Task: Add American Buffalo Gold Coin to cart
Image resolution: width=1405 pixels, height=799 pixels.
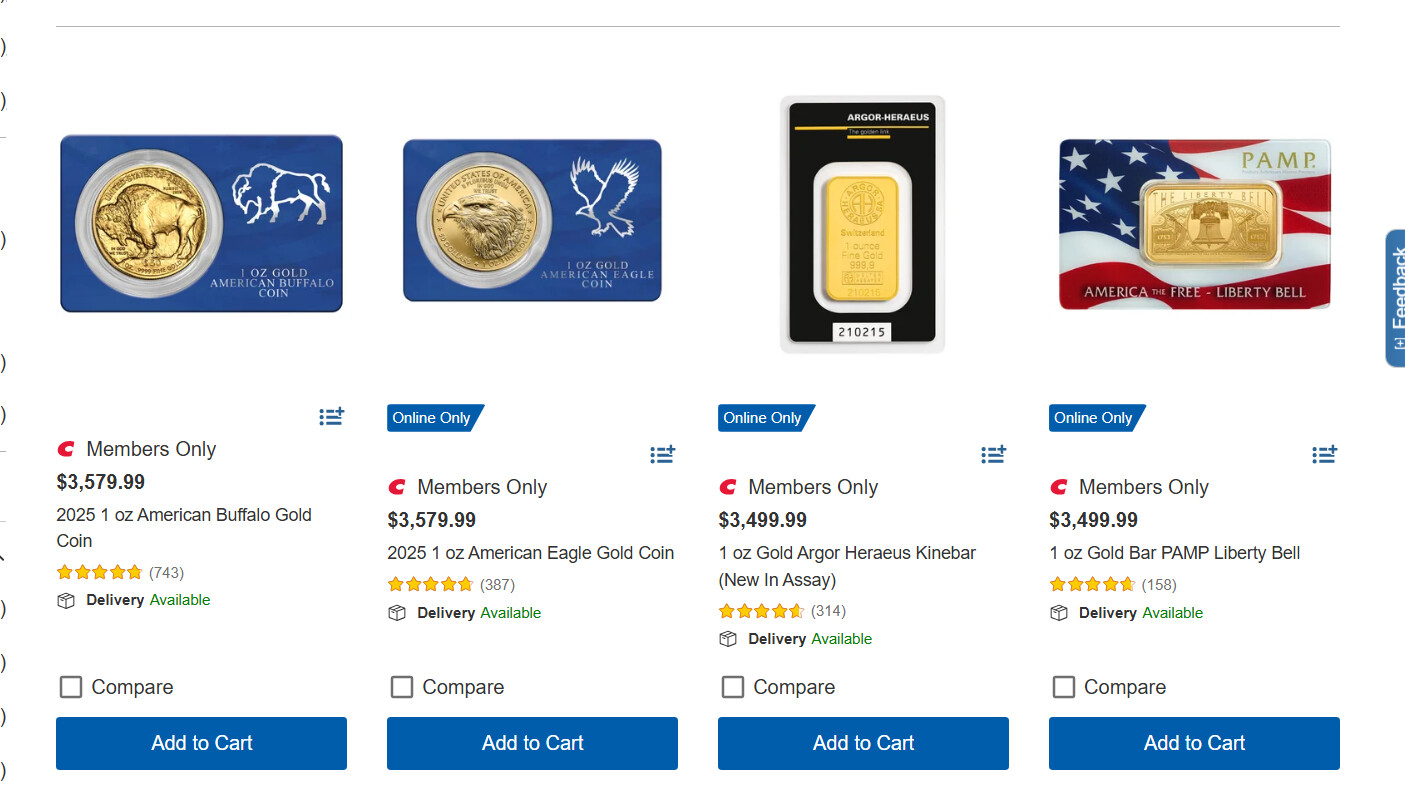Action: [201, 743]
